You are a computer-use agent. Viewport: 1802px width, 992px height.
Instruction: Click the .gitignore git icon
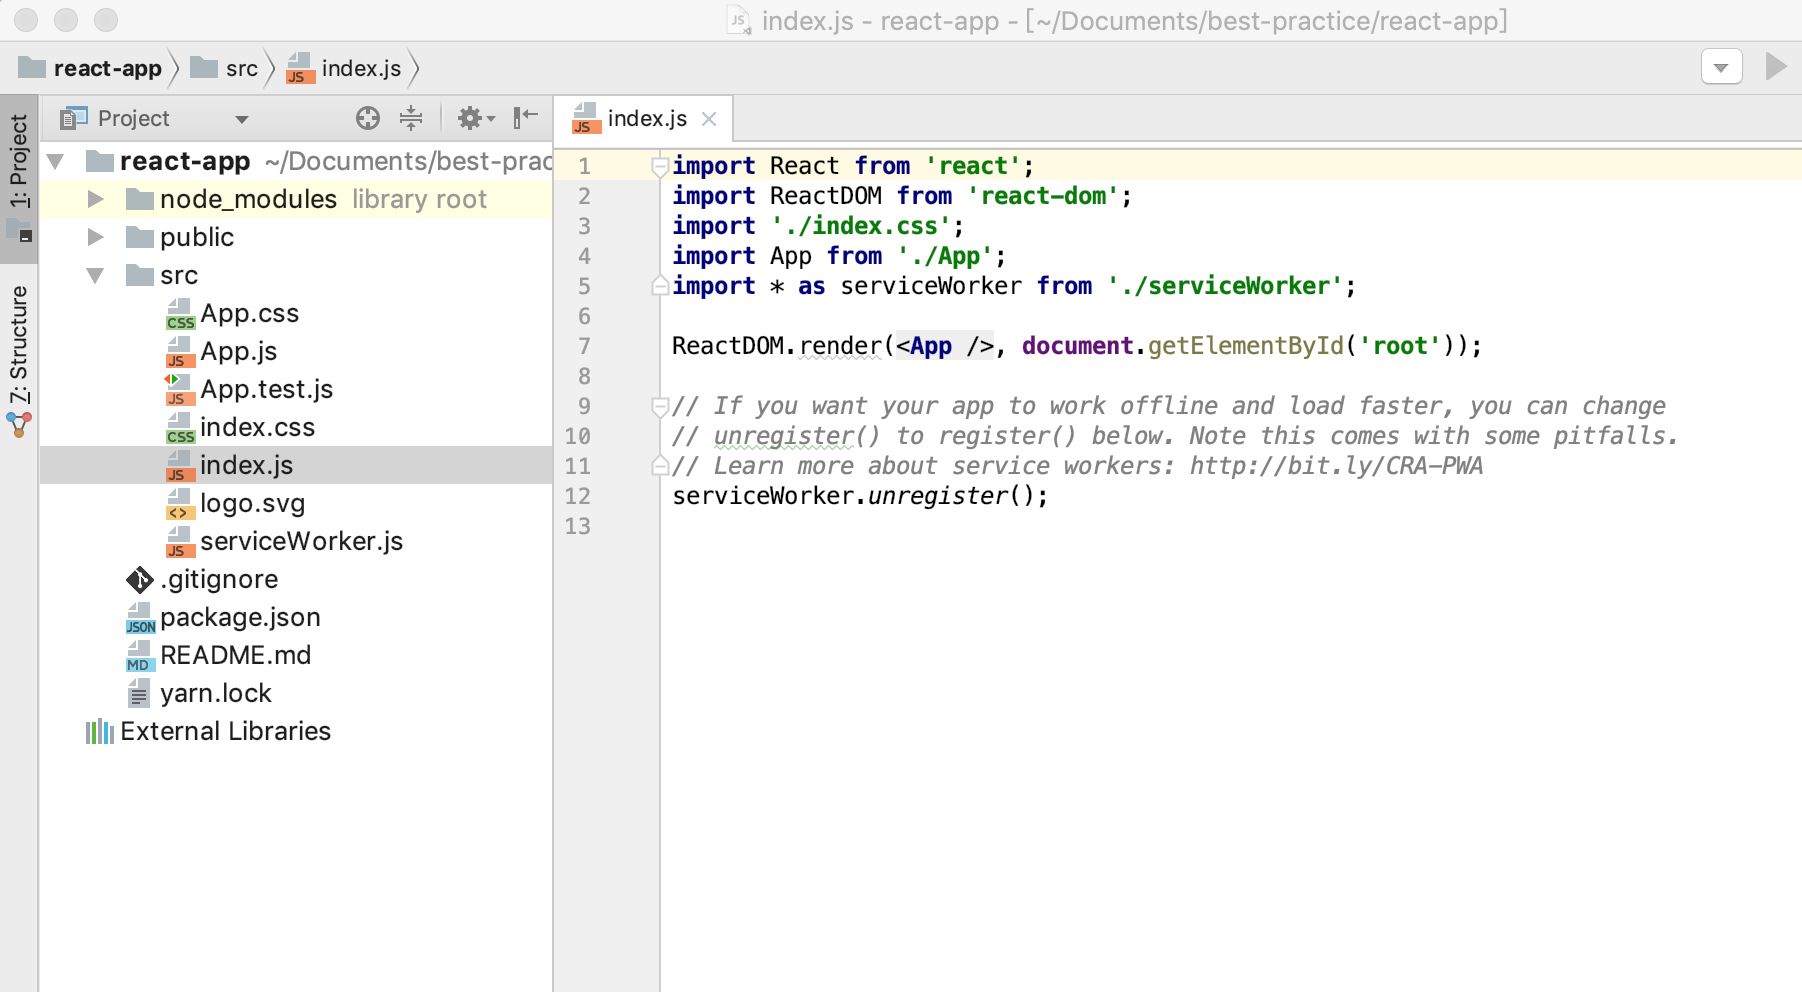(x=139, y=580)
